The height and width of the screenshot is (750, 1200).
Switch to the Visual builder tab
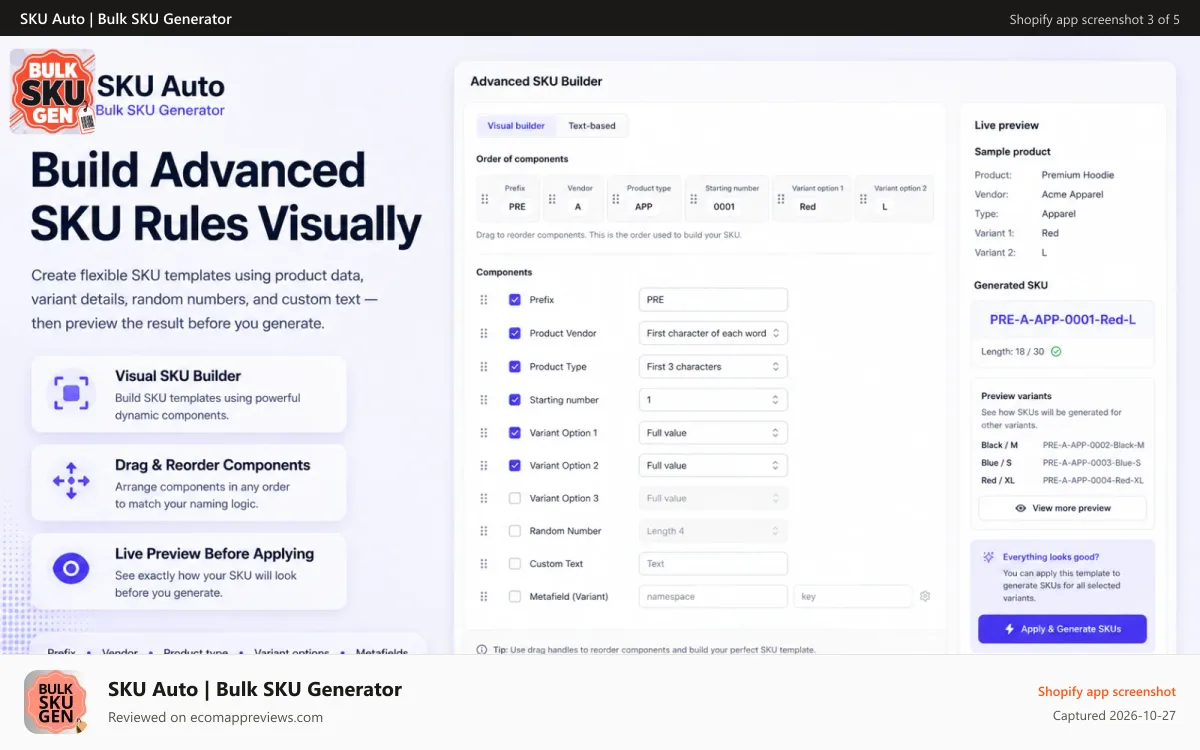pyautogui.click(x=516, y=126)
